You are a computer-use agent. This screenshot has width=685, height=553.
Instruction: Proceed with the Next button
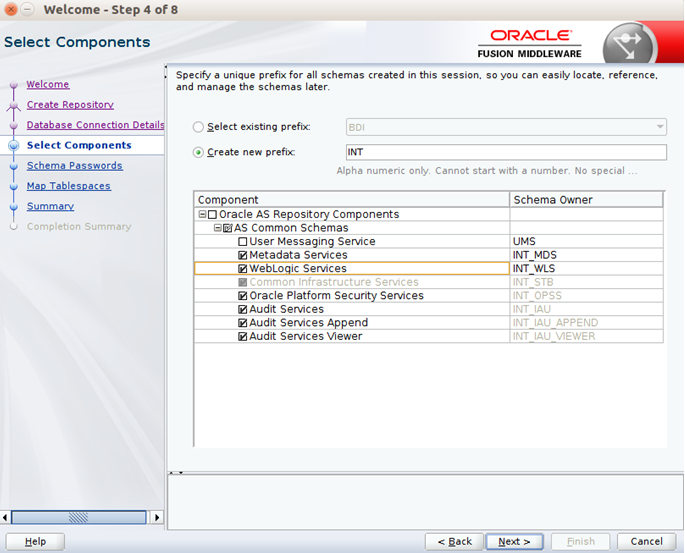point(514,542)
